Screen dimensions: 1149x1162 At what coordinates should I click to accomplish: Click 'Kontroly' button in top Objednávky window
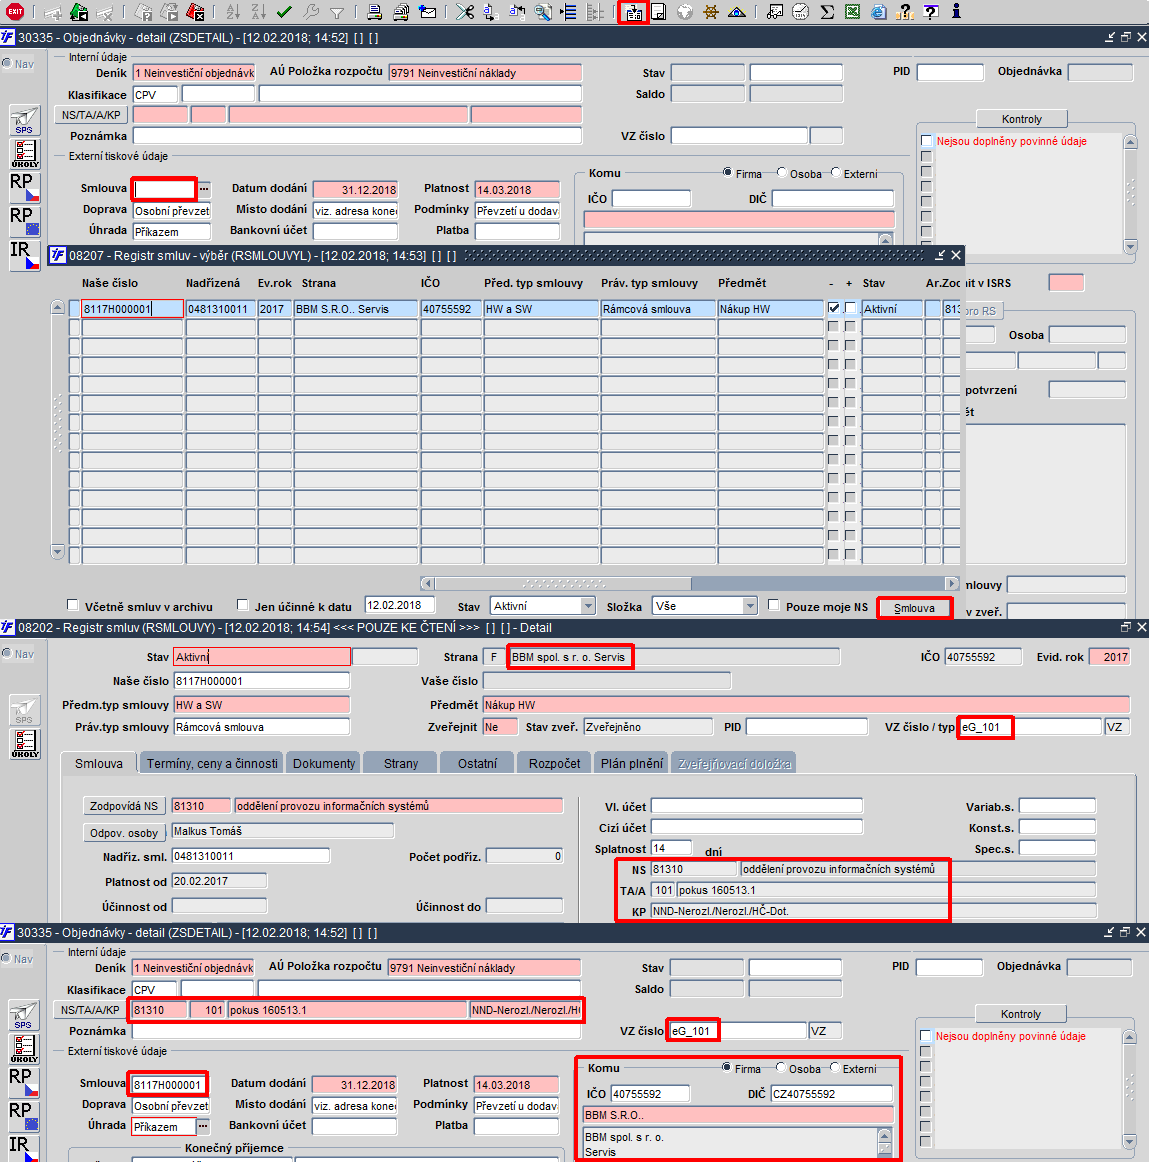[x=1021, y=119]
